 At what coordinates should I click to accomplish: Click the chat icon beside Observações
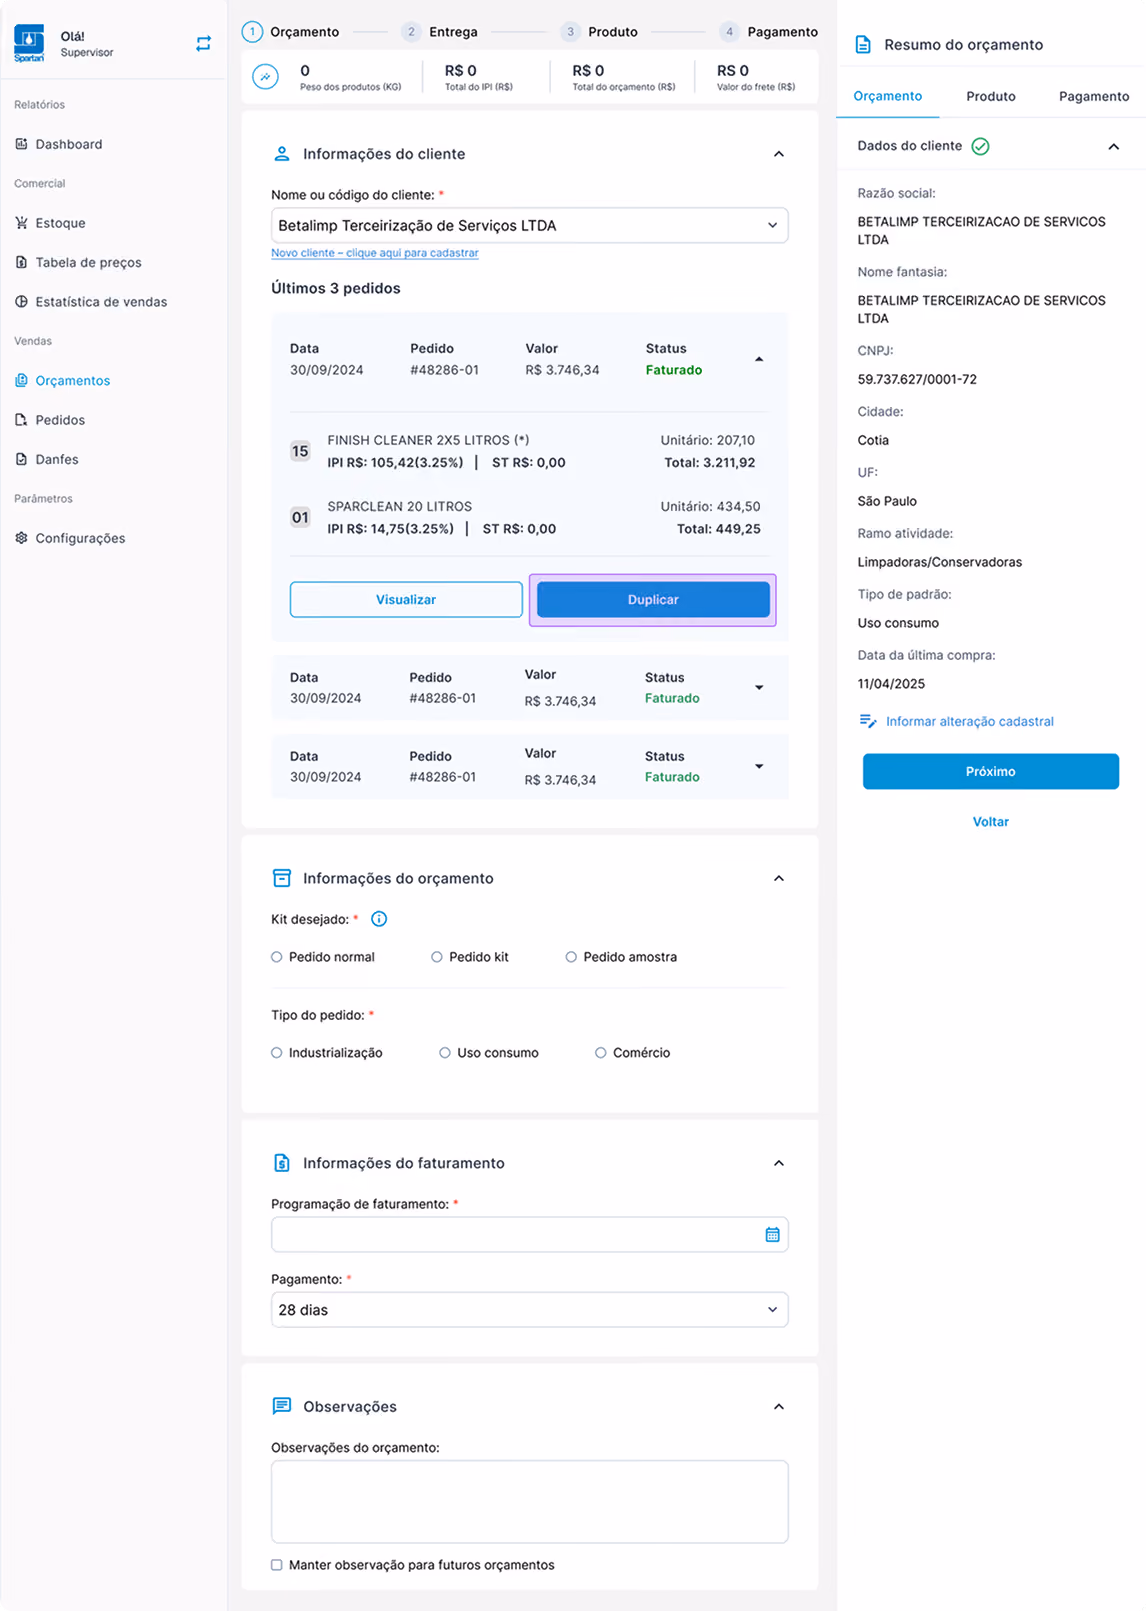tap(282, 1406)
